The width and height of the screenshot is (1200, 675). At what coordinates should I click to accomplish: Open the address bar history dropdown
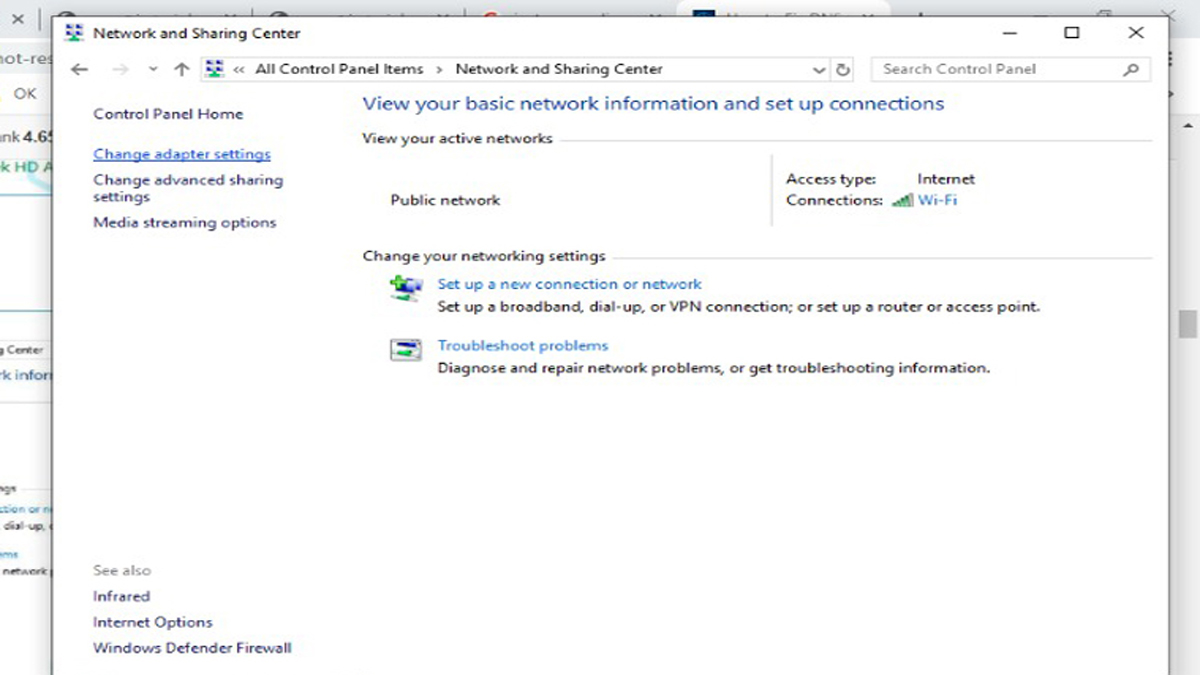point(820,69)
